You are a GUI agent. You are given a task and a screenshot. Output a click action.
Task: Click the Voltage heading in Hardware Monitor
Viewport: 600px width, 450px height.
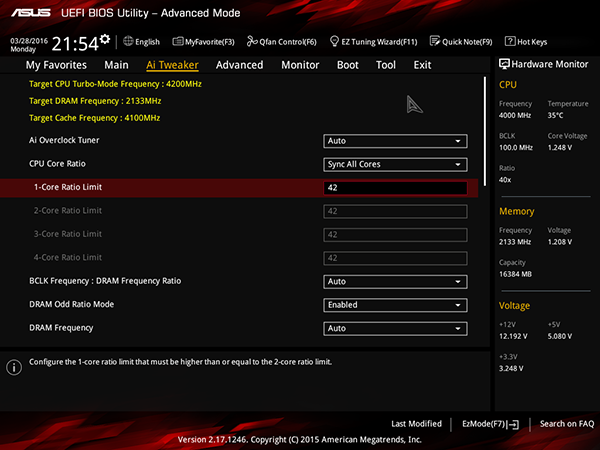coord(514,306)
